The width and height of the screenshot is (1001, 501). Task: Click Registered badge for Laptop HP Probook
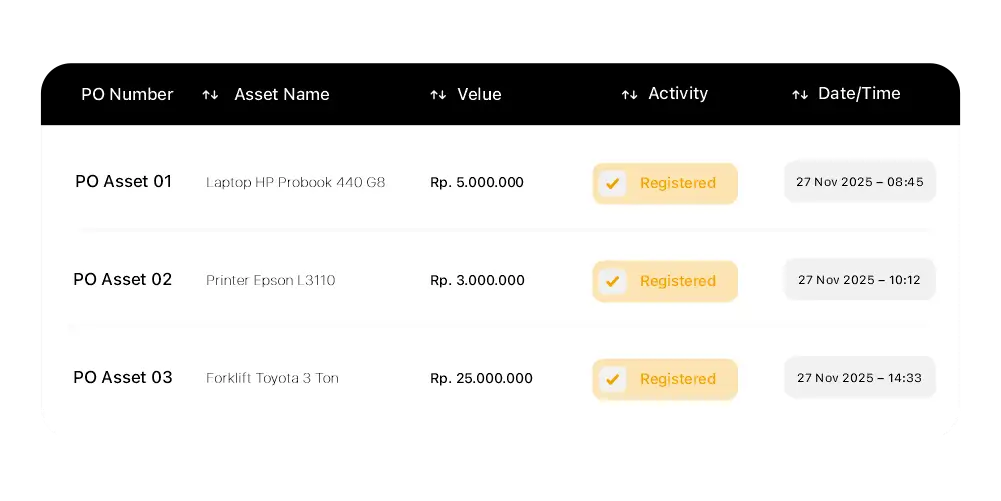pyautogui.click(x=677, y=184)
